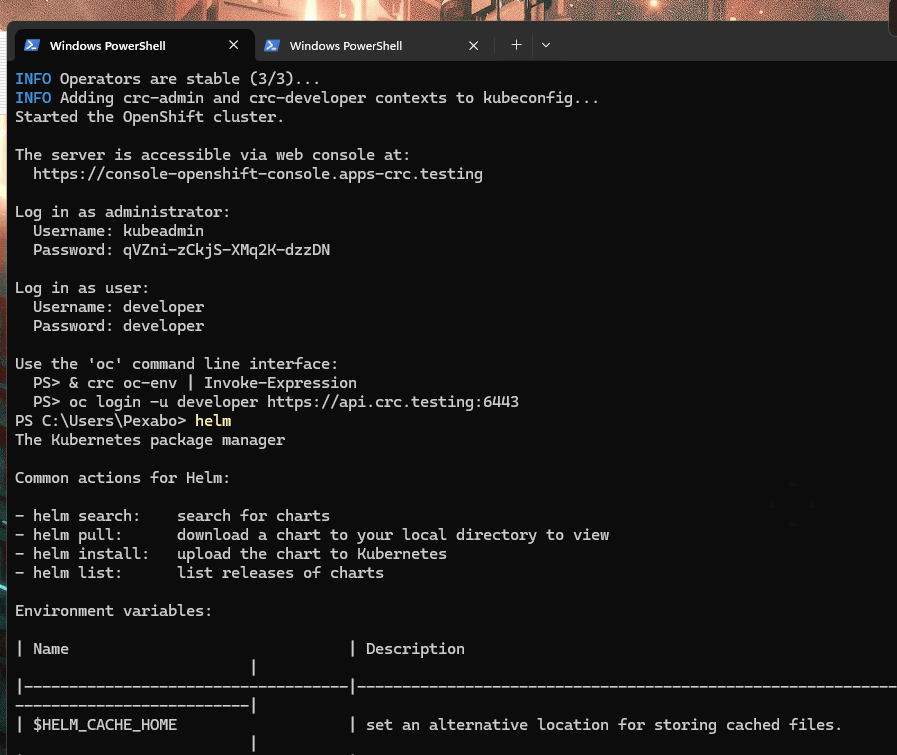The width and height of the screenshot is (897, 755).
Task: Select the first Windows PowerShell tab
Action: (134, 45)
